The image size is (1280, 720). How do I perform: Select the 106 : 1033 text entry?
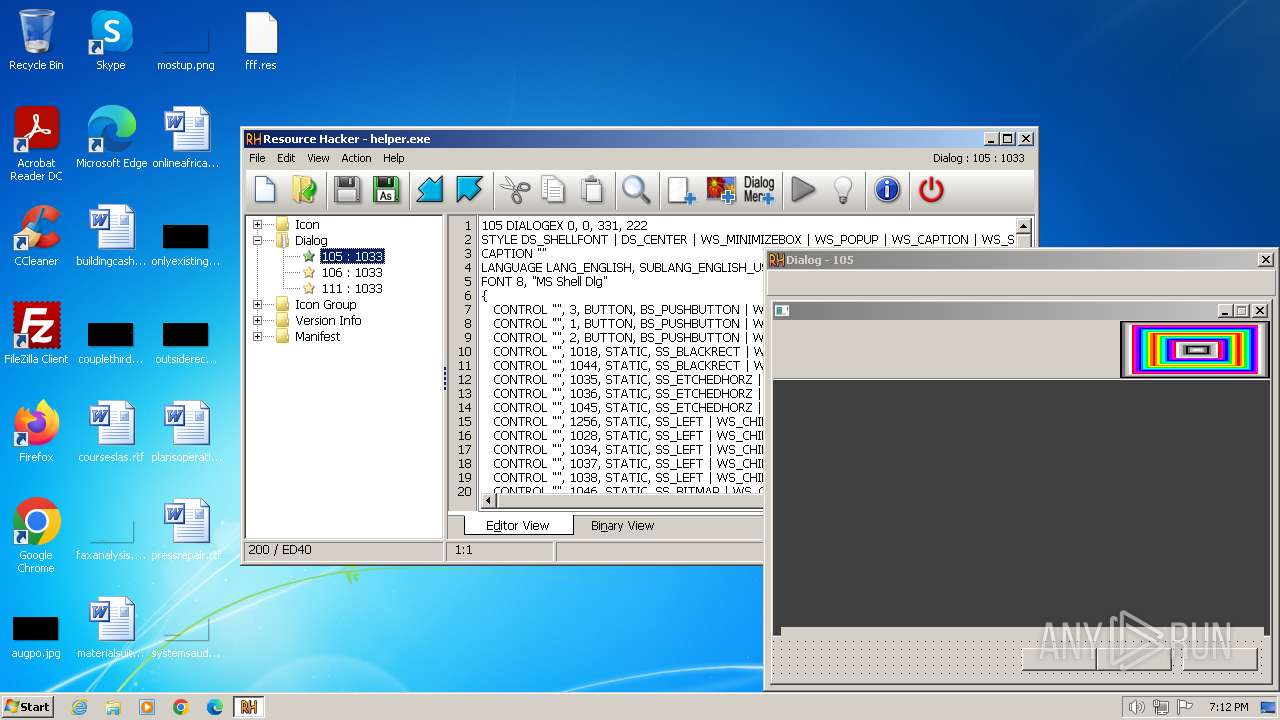pos(352,272)
